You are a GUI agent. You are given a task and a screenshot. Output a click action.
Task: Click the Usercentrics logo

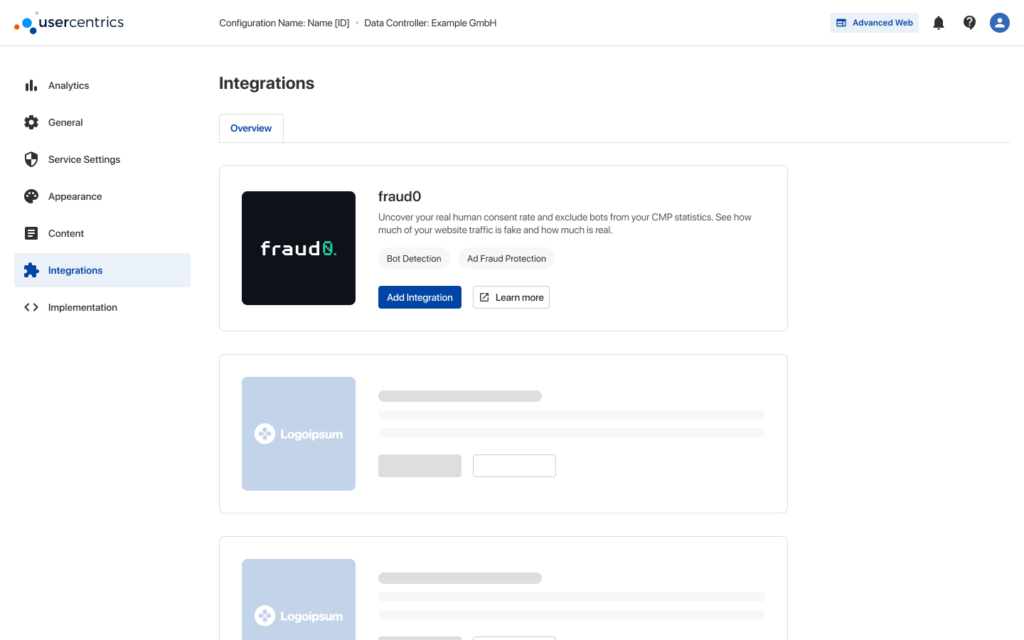point(68,22)
